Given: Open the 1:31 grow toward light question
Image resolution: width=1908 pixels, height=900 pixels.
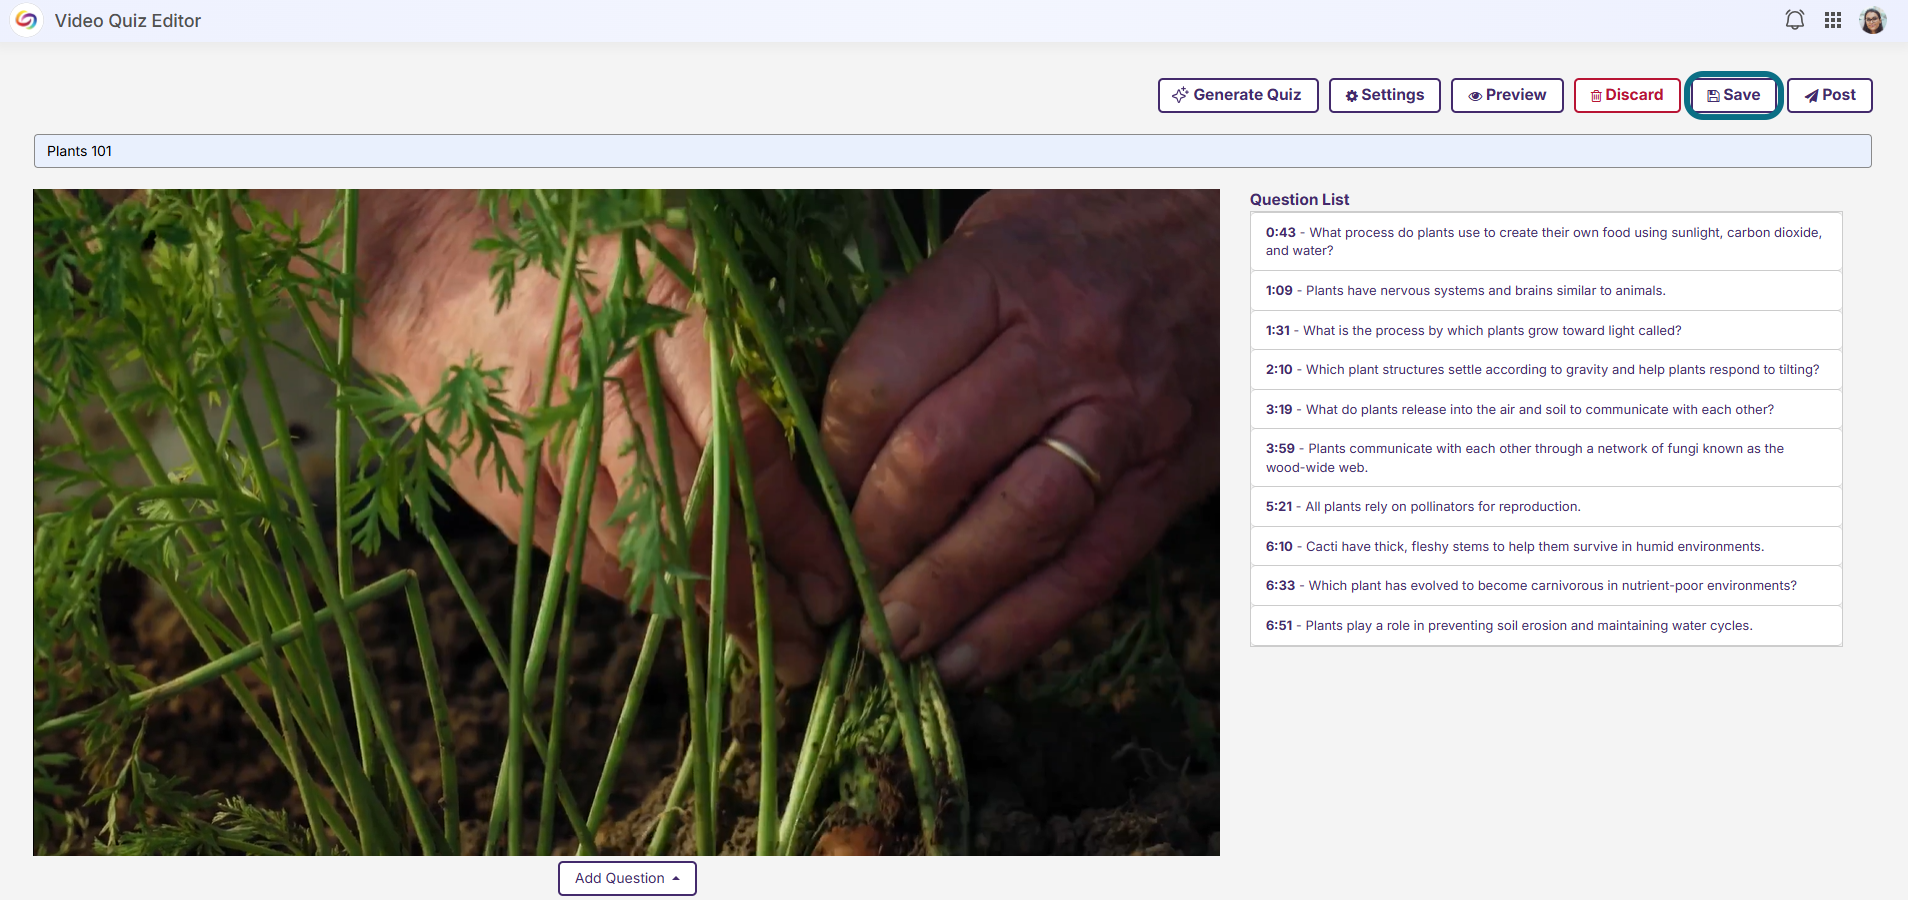Looking at the screenshot, I should click(1546, 330).
